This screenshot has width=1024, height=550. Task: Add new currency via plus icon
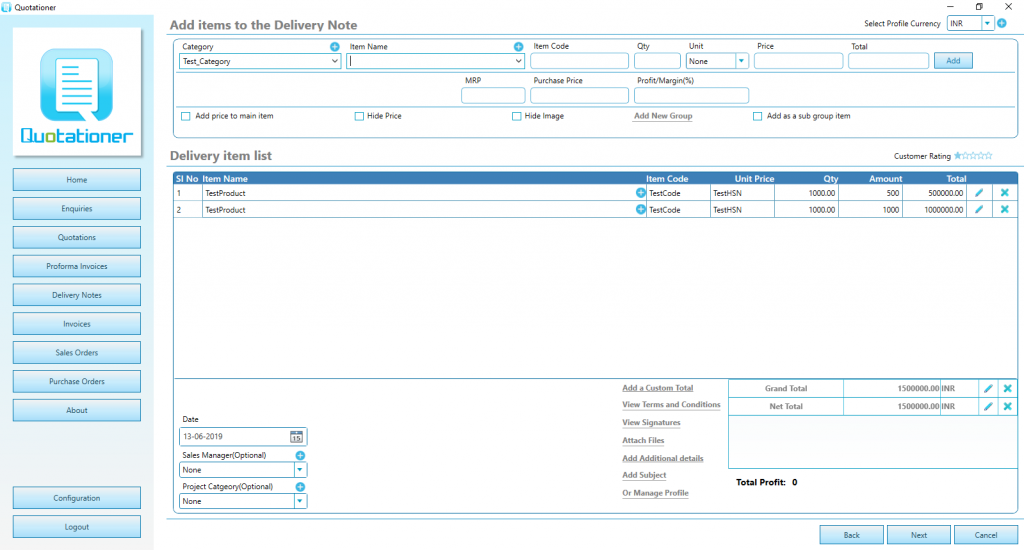(1002, 23)
